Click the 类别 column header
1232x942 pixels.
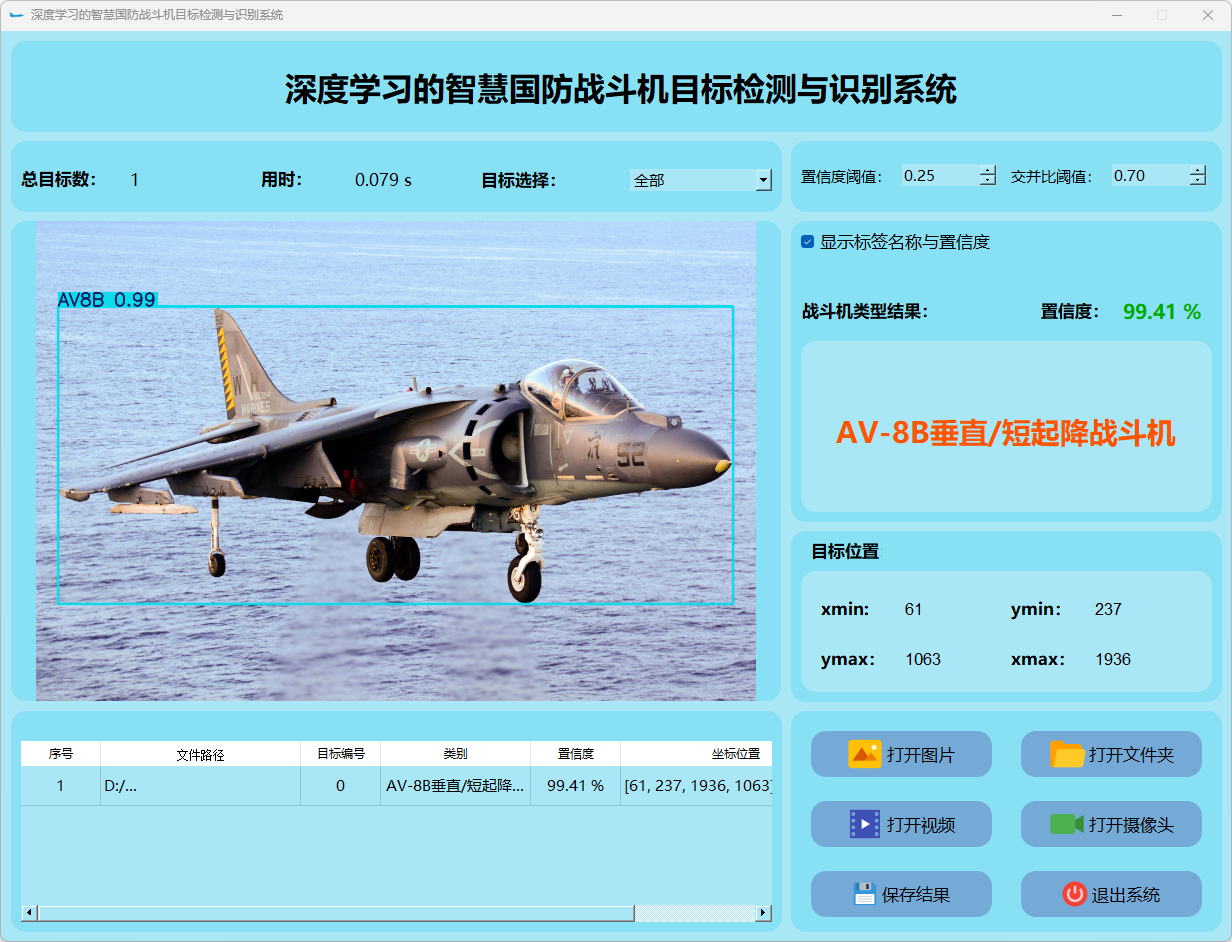455,754
